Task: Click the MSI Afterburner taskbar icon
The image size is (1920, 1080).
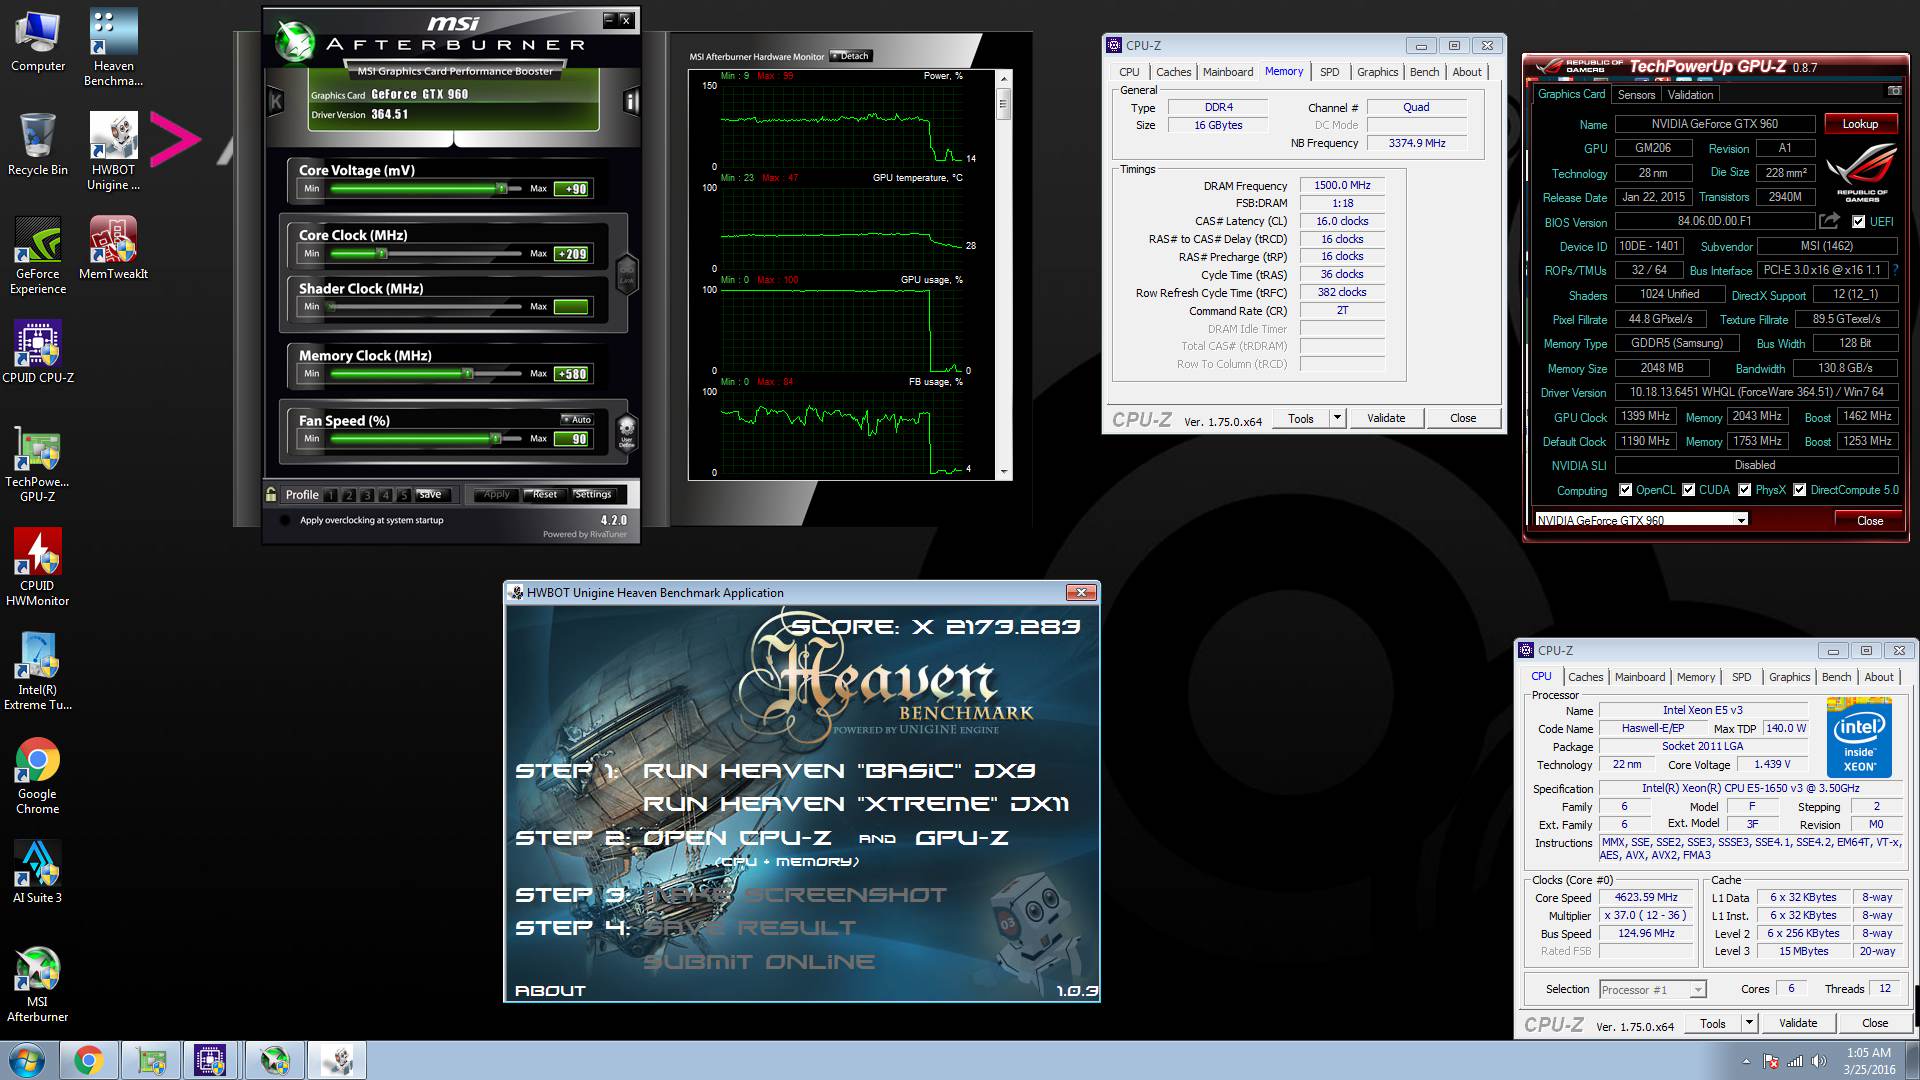Action: (x=274, y=1060)
